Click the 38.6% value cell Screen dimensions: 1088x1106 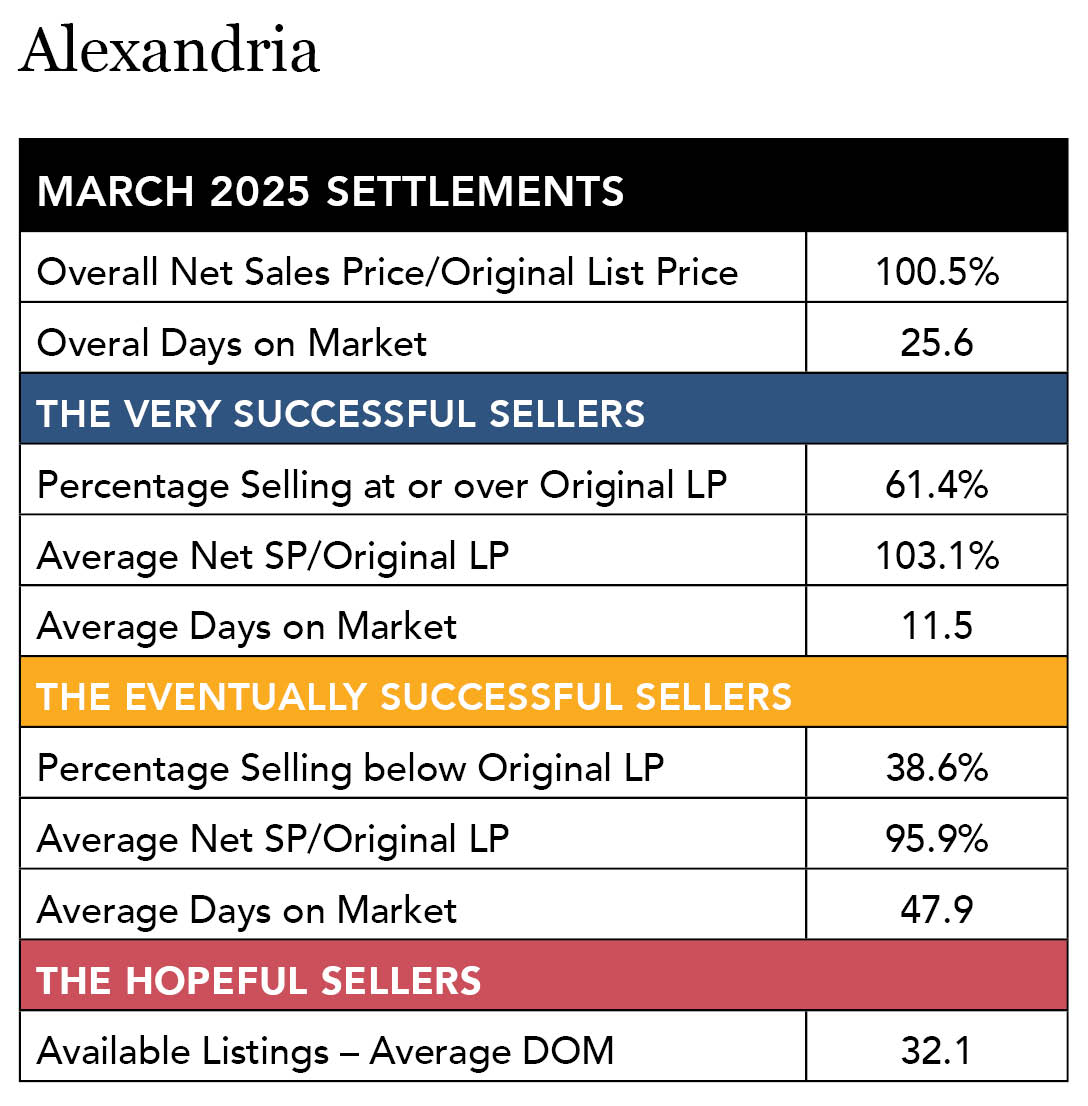coord(936,768)
